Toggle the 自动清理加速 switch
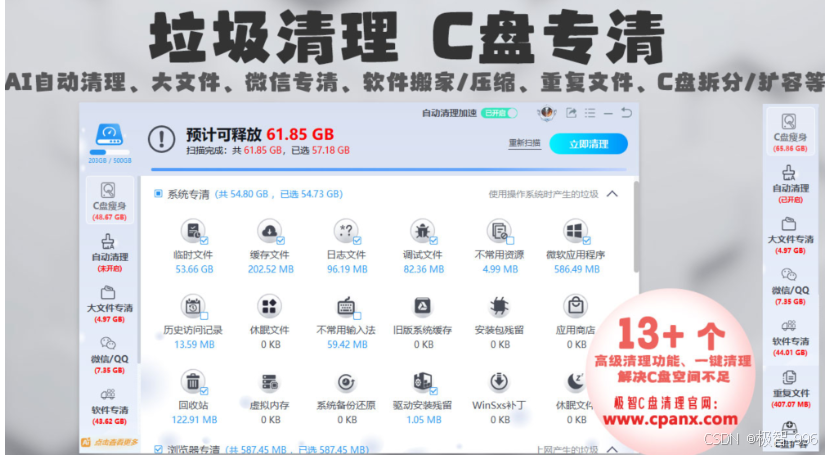Viewport: 835px width, 455px height. [x=498, y=113]
